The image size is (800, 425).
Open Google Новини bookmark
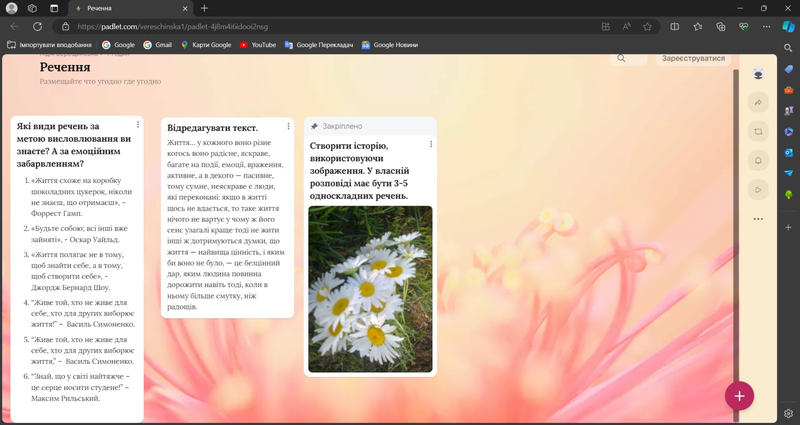pos(390,45)
